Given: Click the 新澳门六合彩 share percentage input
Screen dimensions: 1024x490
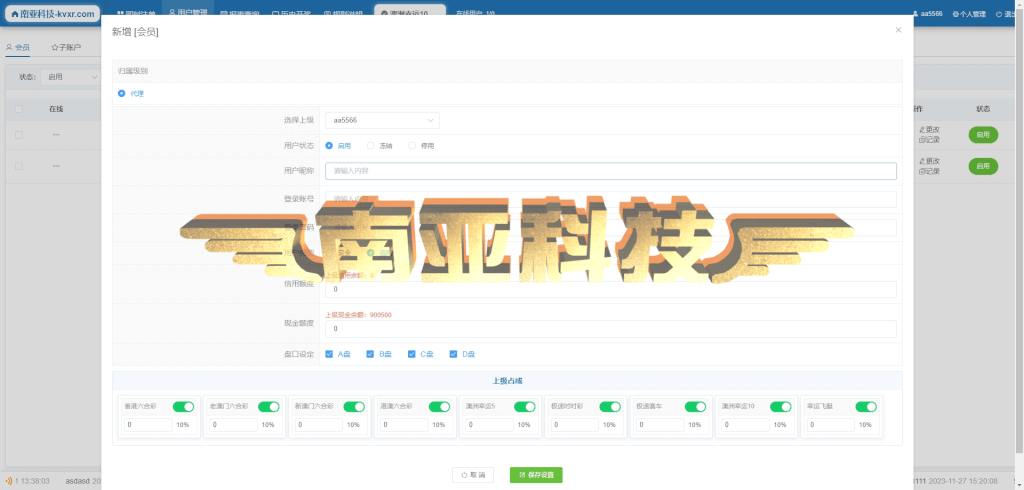Looking at the screenshot, I should tap(319, 425).
